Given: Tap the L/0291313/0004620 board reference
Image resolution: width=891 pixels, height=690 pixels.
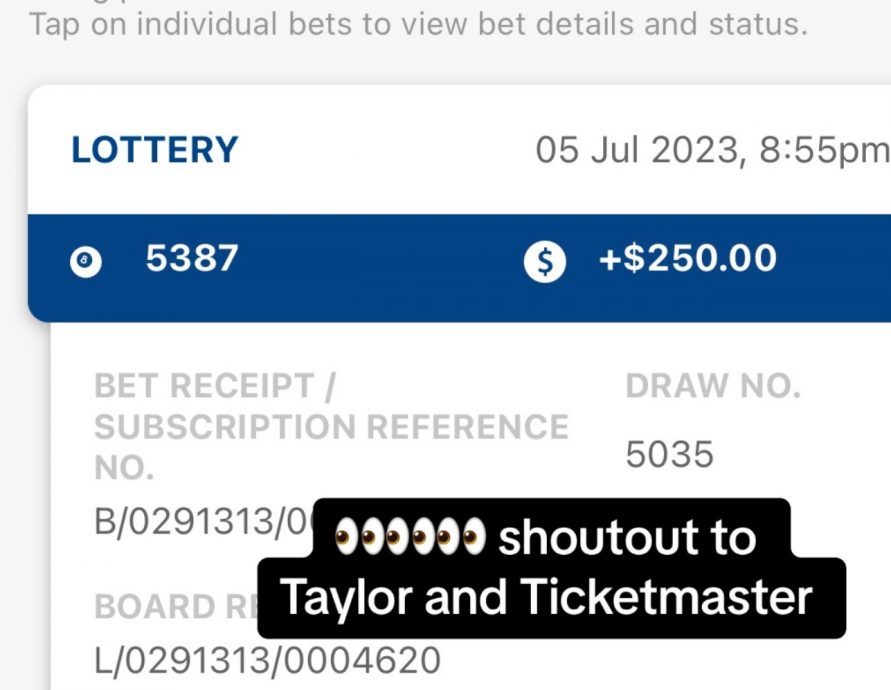Looking at the screenshot, I should pyautogui.click(x=267, y=659).
